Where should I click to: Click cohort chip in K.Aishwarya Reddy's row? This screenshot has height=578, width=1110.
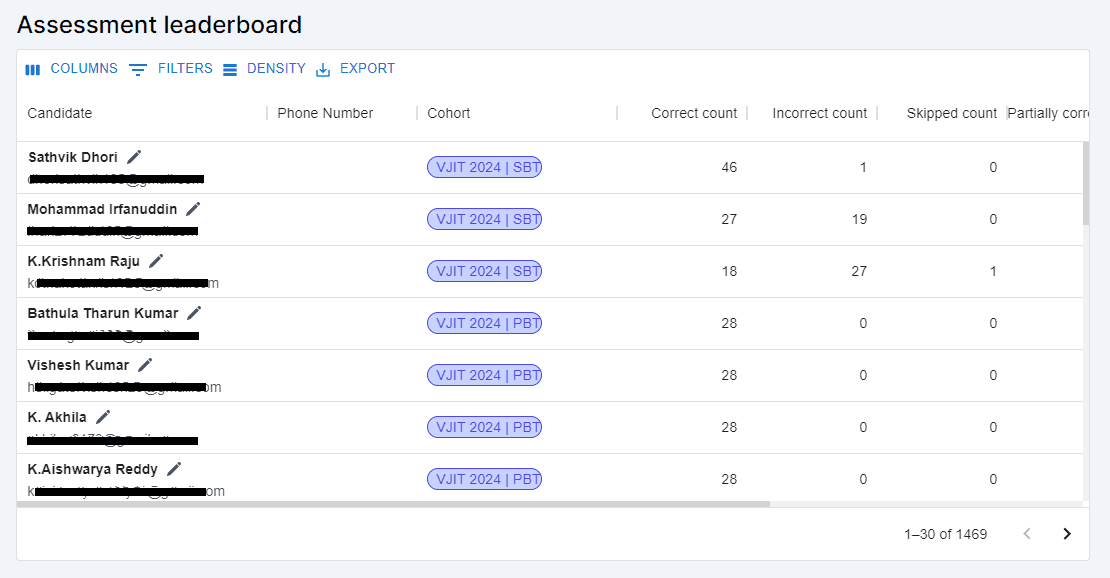[x=484, y=480]
